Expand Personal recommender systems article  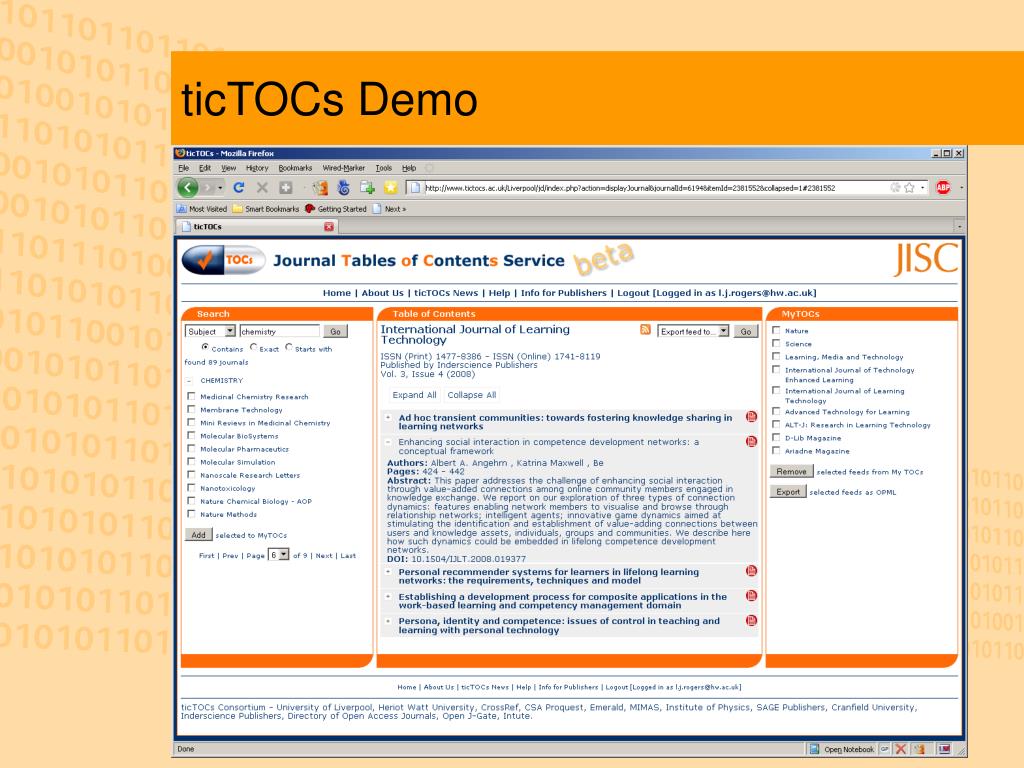pyautogui.click(x=388, y=571)
